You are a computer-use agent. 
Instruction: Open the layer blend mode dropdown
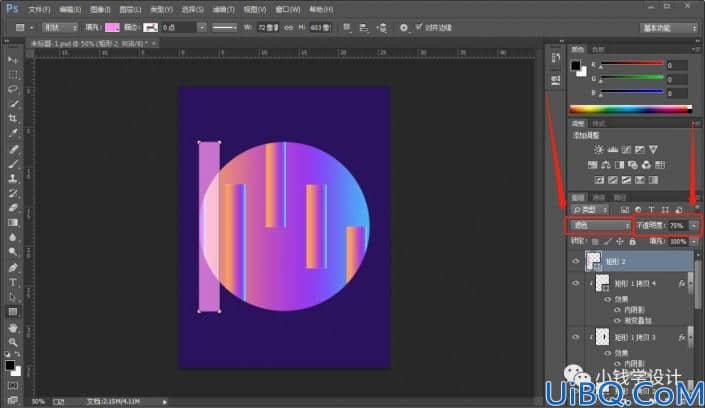coord(600,225)
